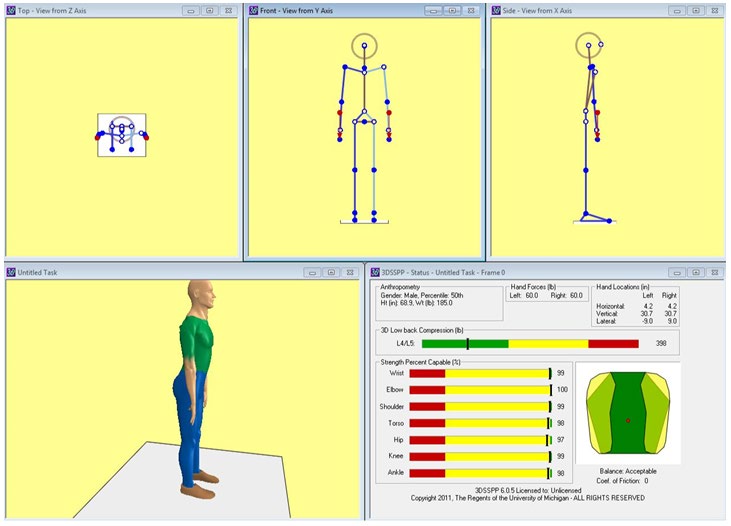This screenshot has height=526, width=731.
Task: Select the head center joint in Side view
Action: coord(589,46)
